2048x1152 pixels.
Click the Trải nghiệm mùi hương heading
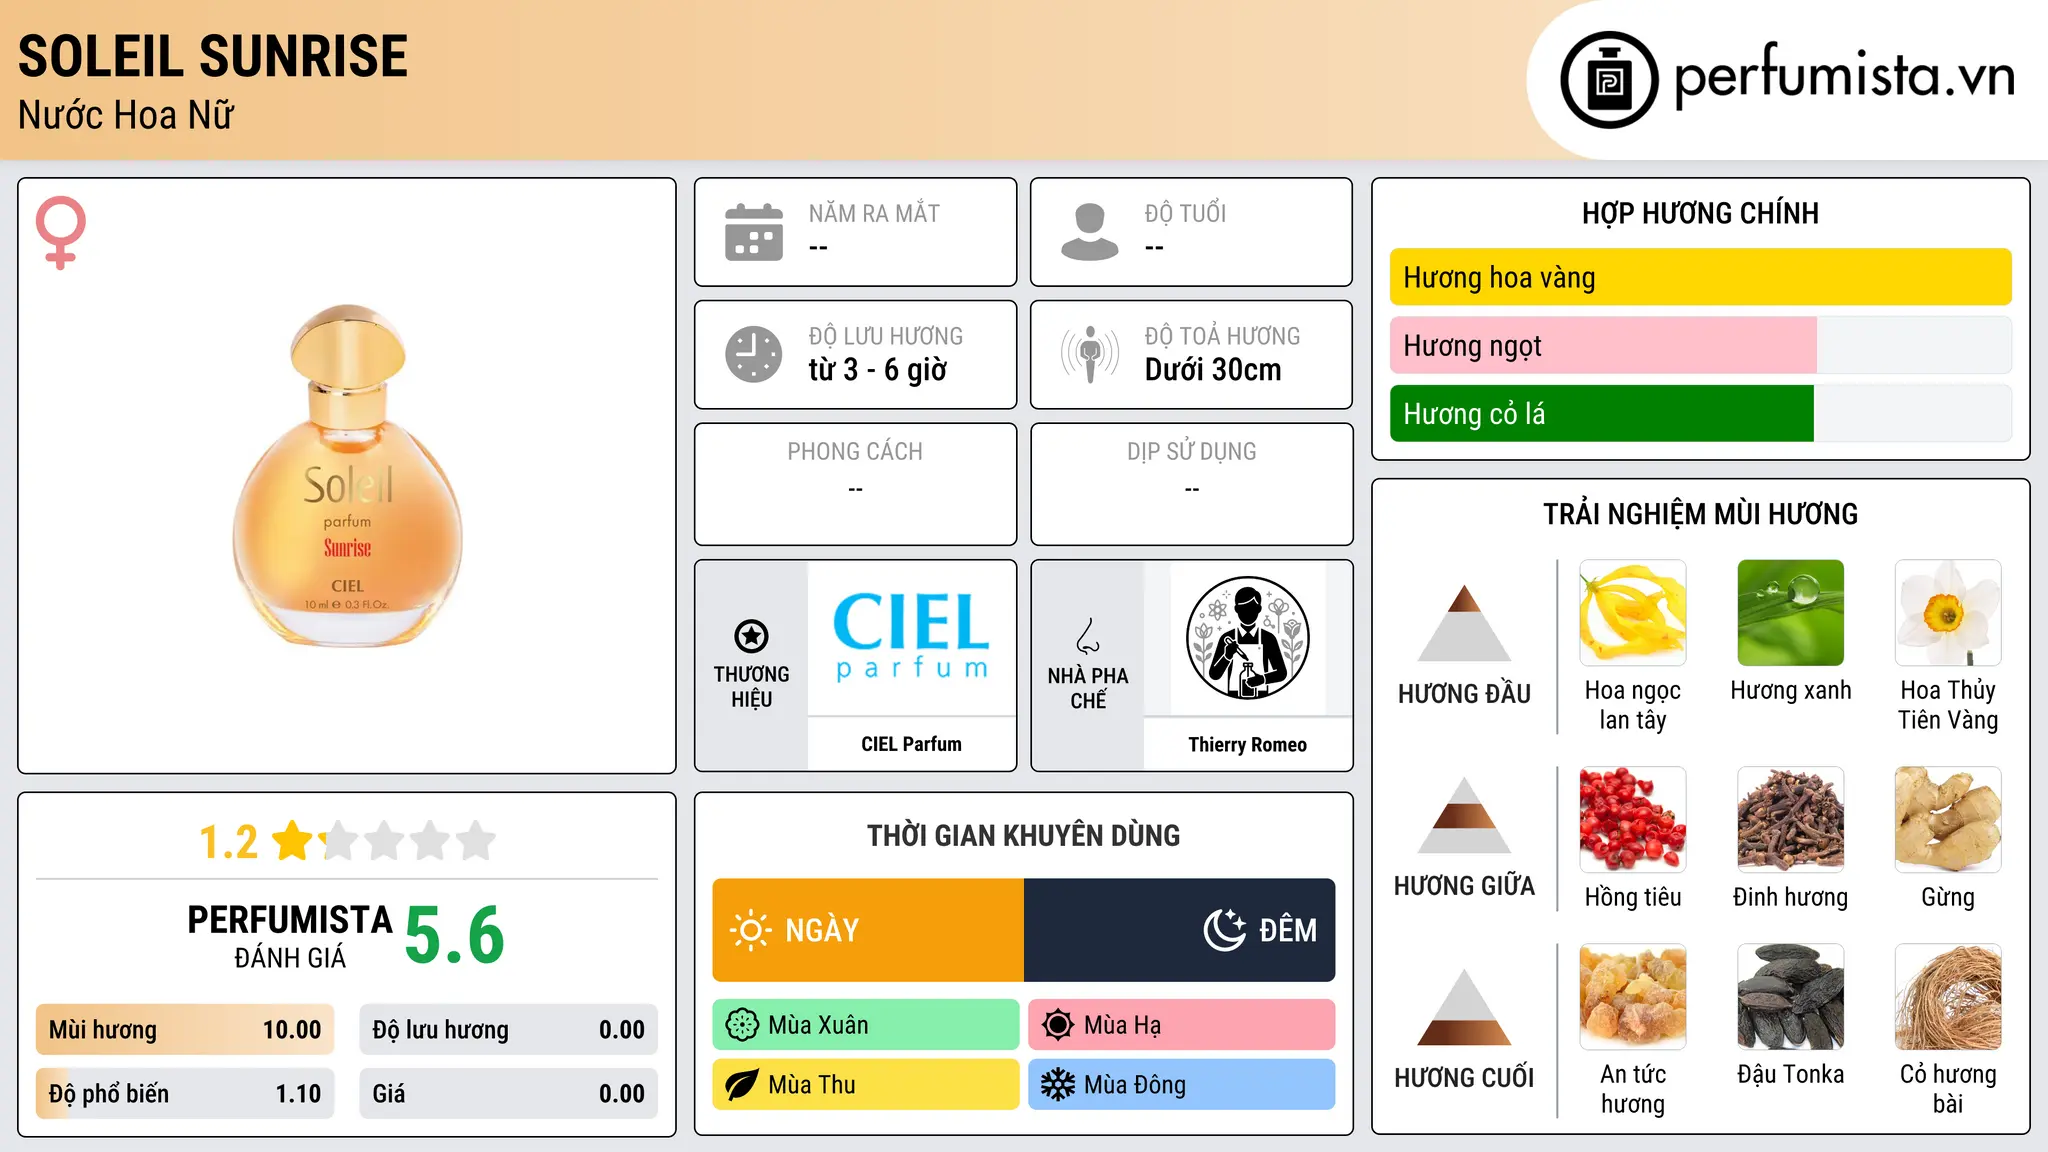(1700, 514)
